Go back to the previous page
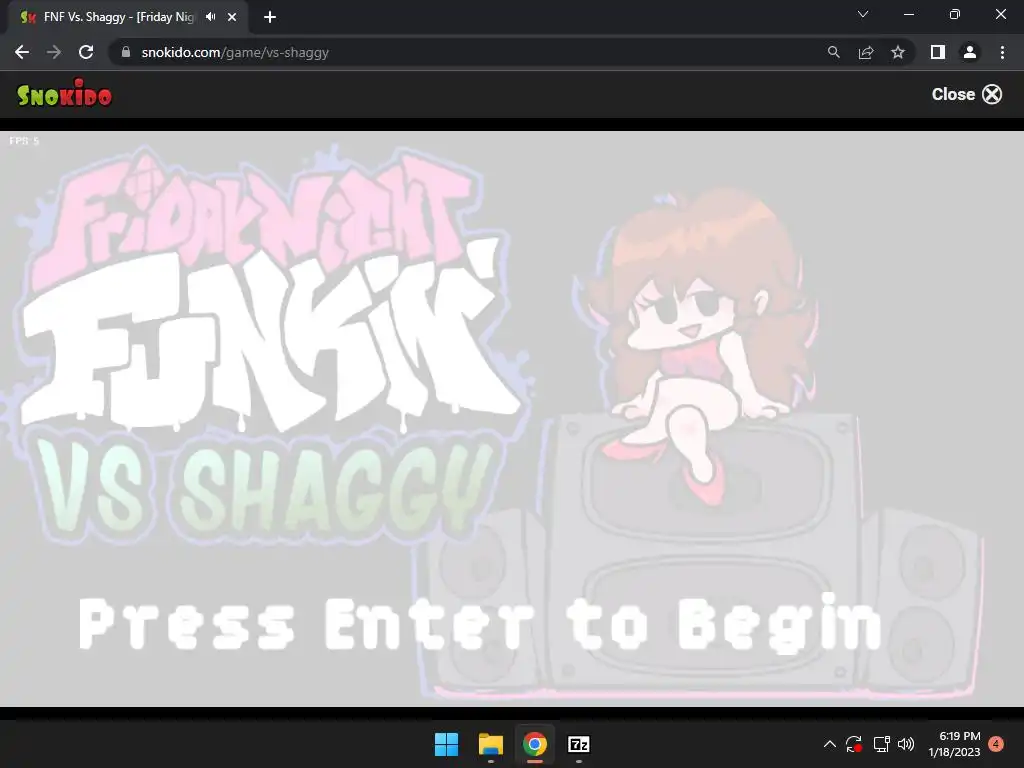The width and height of the screenshot is (1024, 768). tap(22, 52)
